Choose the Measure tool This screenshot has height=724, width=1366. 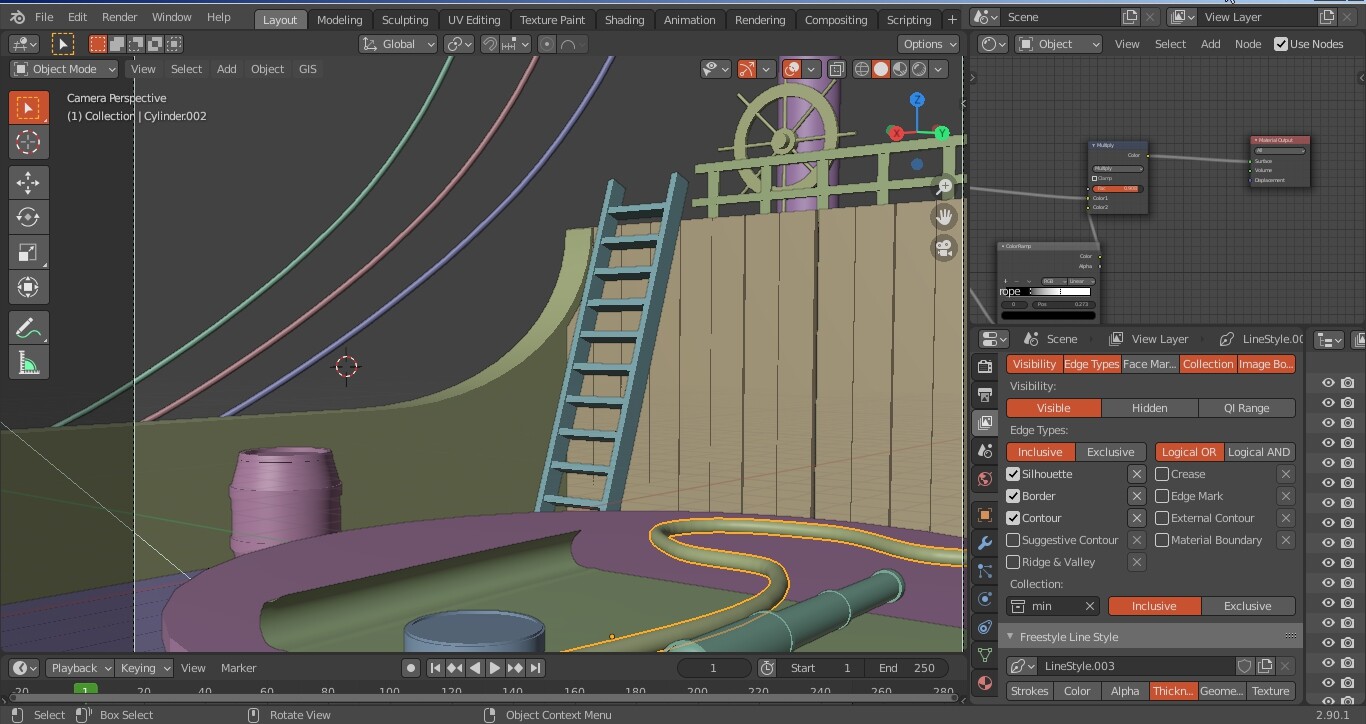tap(28, 363)
